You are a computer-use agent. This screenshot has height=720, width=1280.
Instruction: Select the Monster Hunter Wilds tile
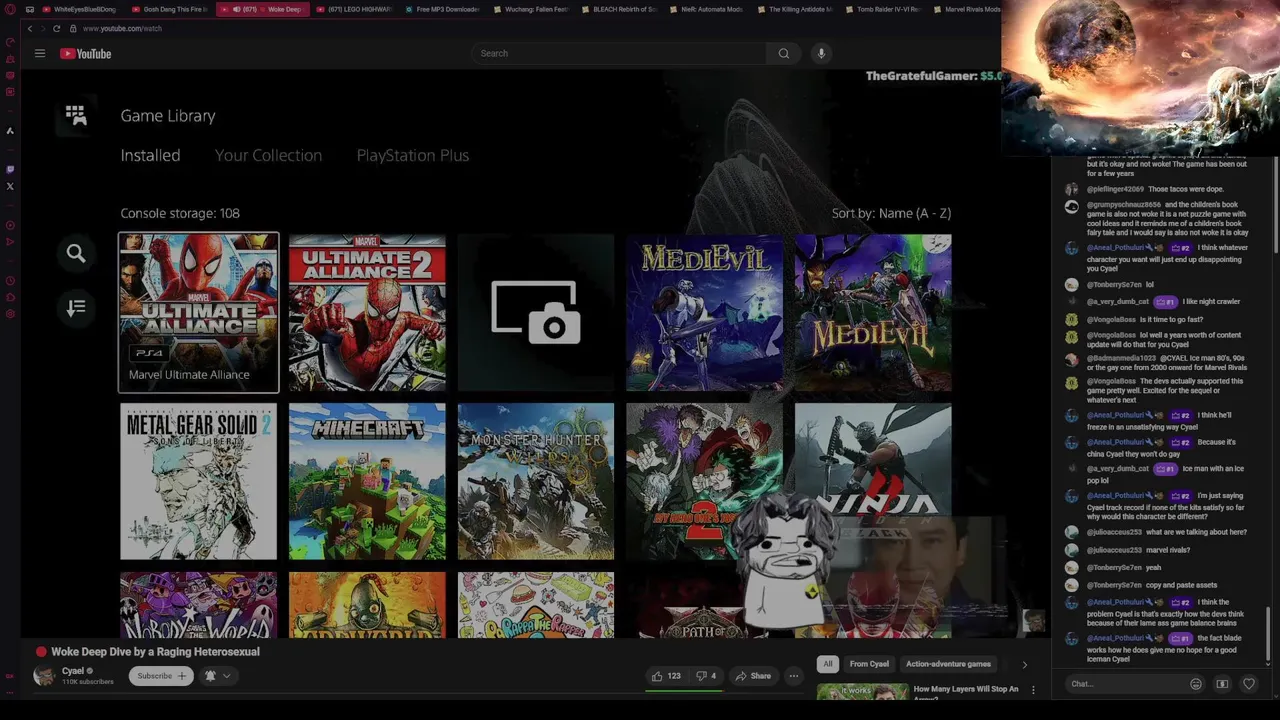click(x=536, y=482)
